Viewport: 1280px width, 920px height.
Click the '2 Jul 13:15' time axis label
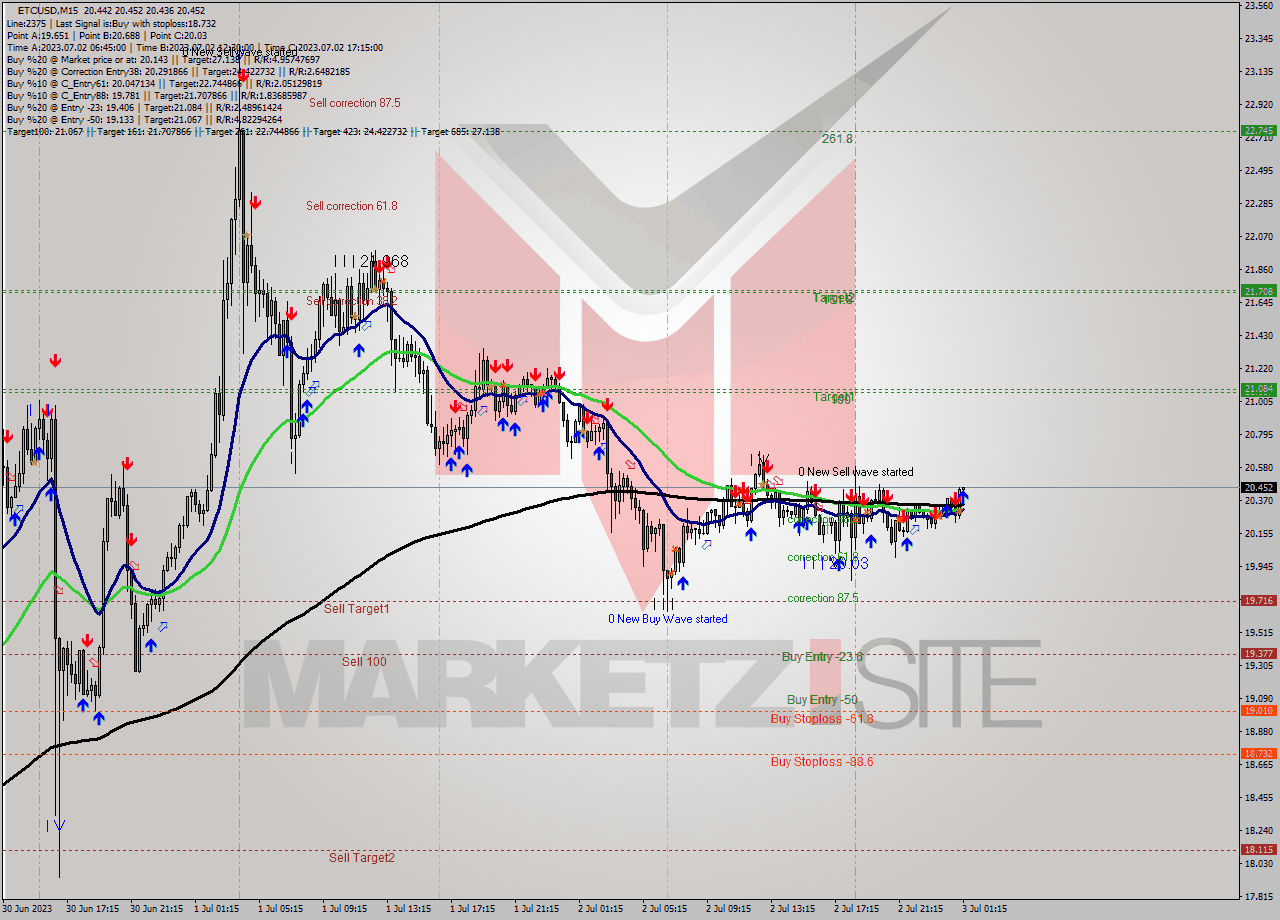click(x=792, y=909)
